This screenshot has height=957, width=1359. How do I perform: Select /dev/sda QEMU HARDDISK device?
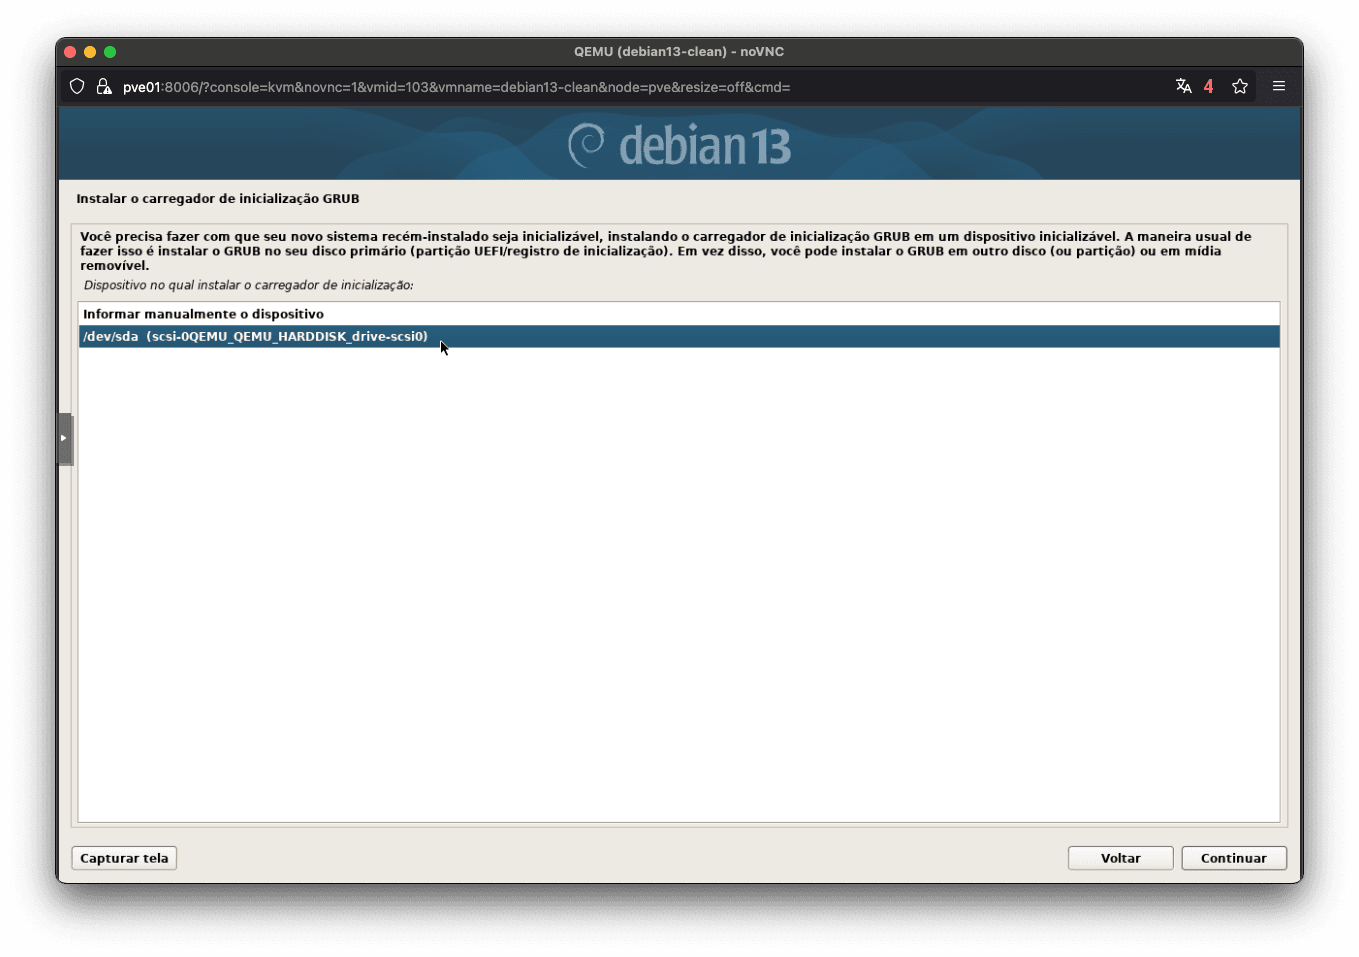point(679,337)
